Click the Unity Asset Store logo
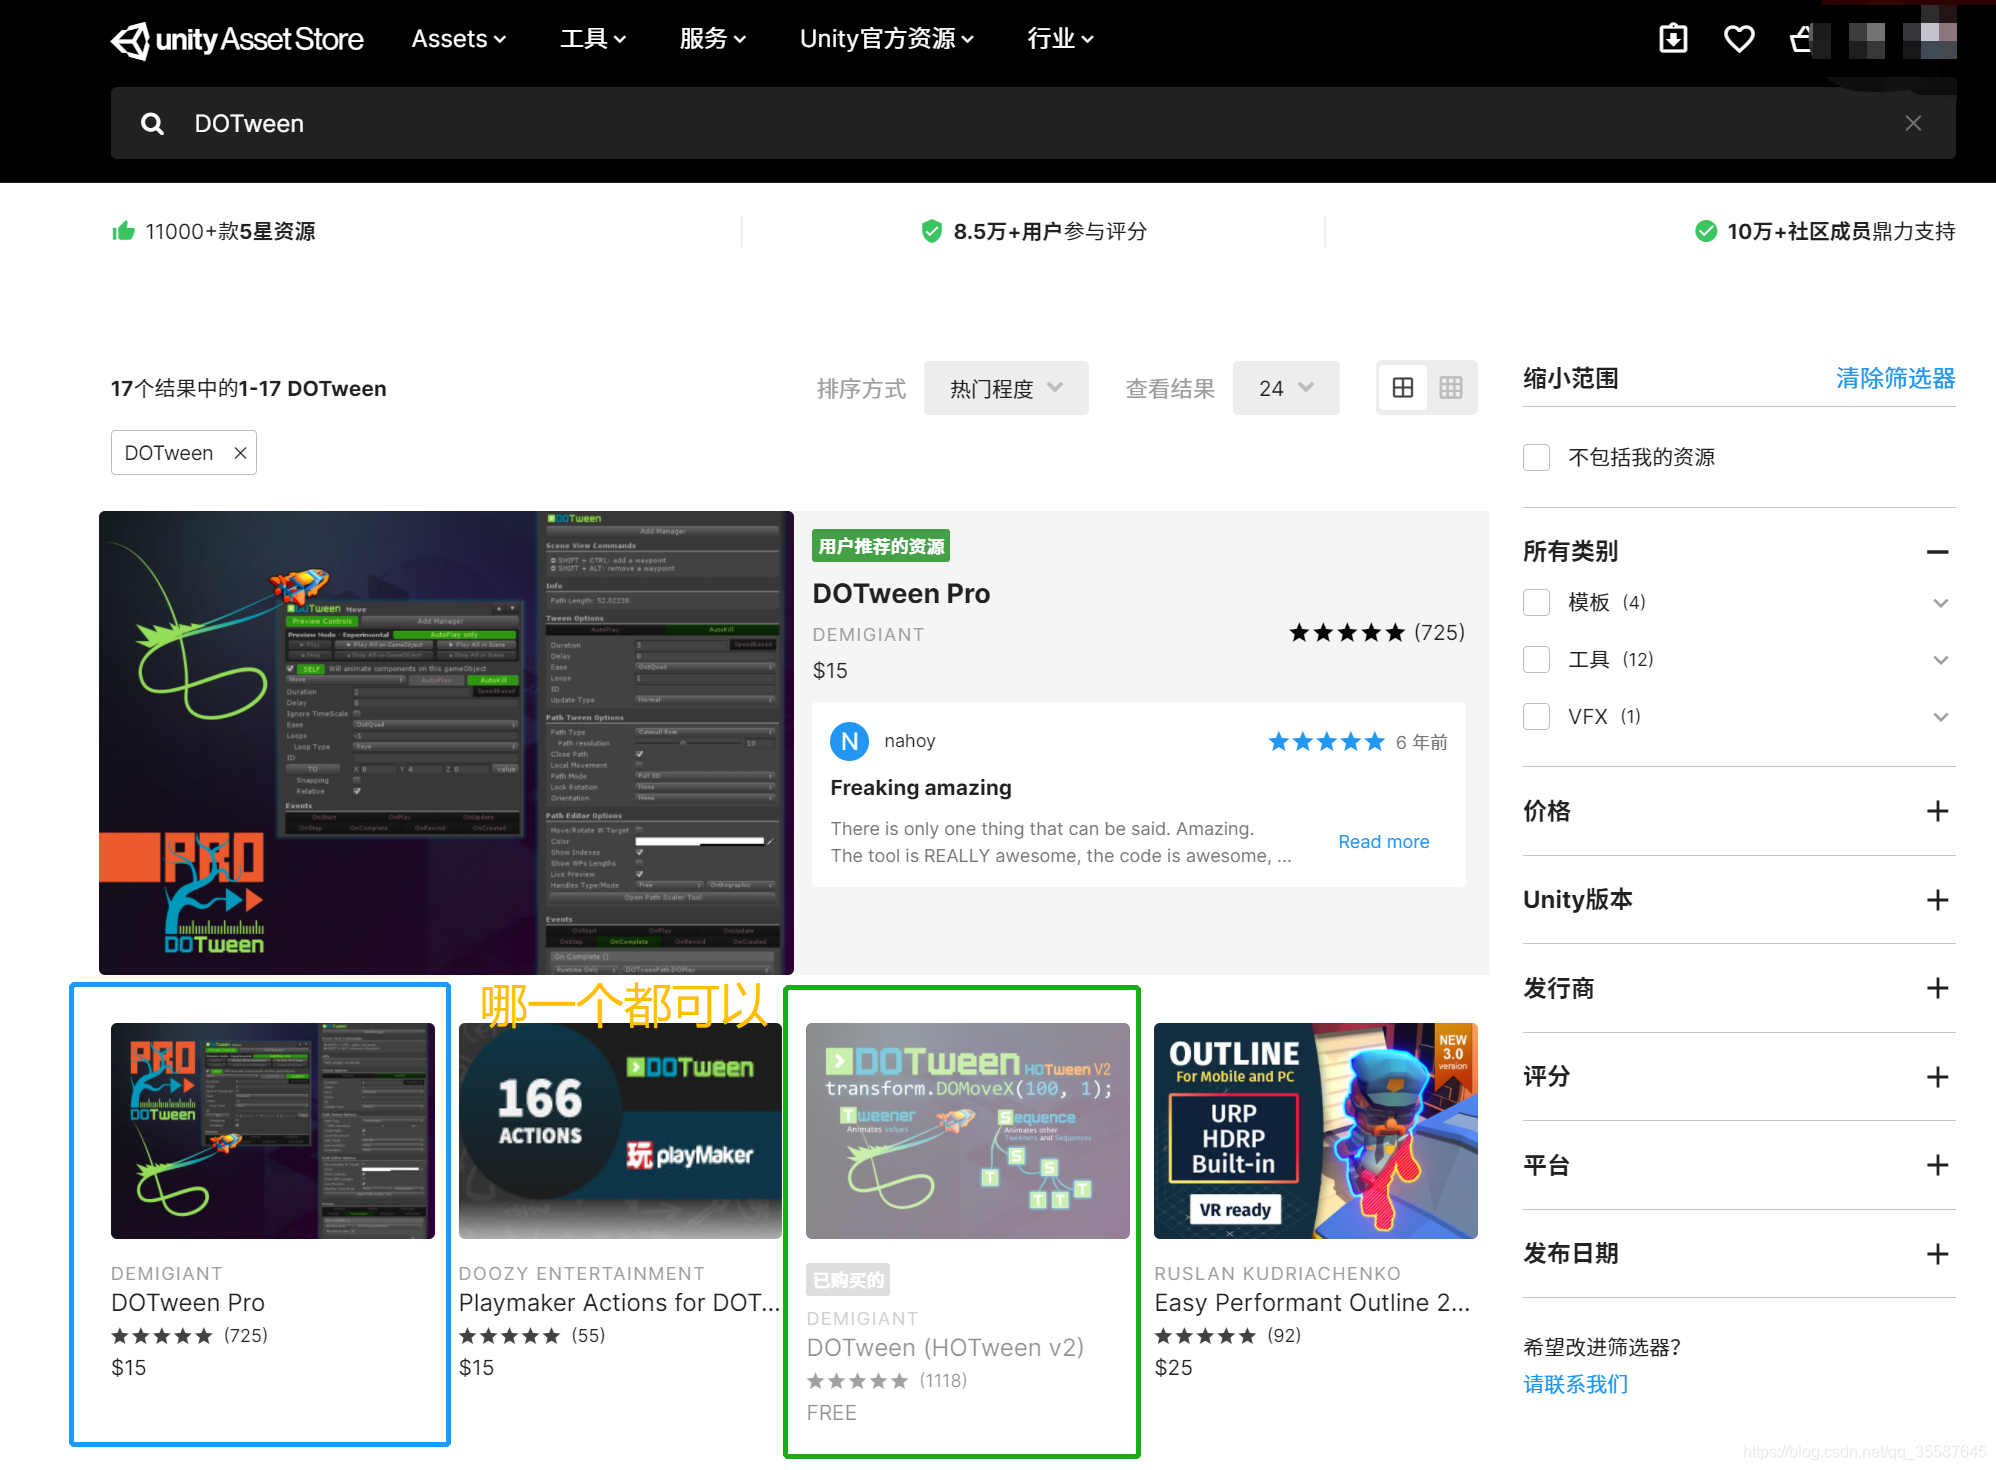 (x=237, y=39)
